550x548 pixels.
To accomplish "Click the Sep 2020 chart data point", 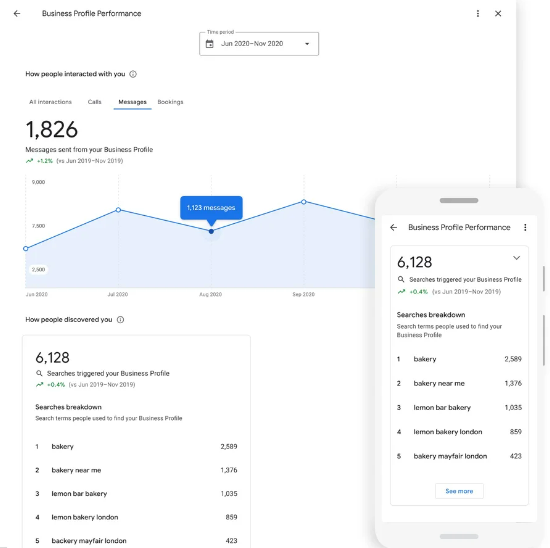I will coord(304,202).
